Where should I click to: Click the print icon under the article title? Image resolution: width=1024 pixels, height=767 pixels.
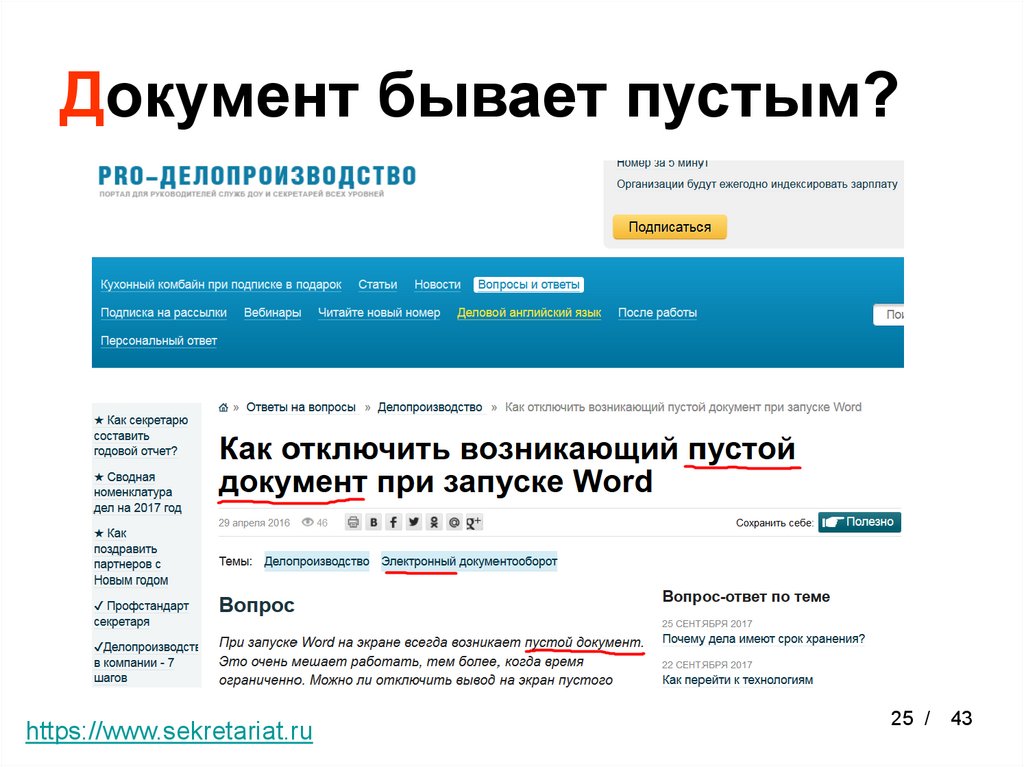pyautogui.click(x=353, y=522)
